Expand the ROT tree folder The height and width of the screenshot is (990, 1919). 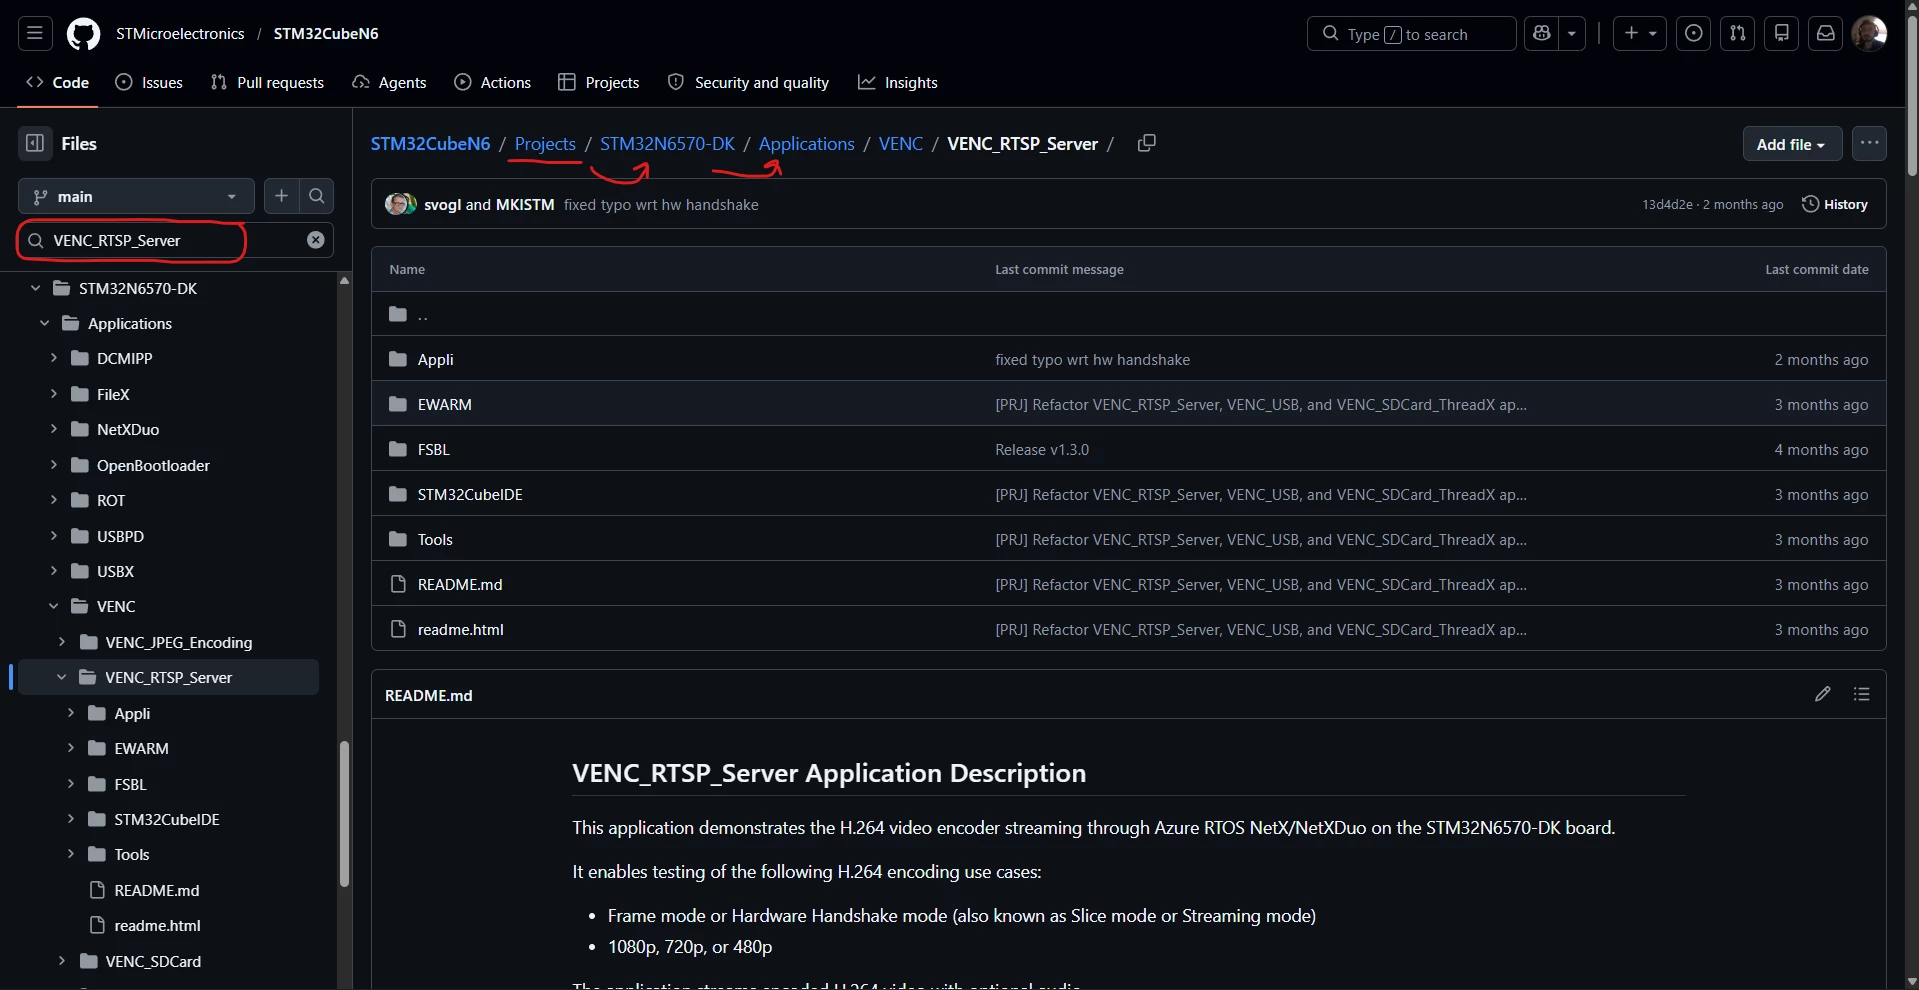point(54,500)
